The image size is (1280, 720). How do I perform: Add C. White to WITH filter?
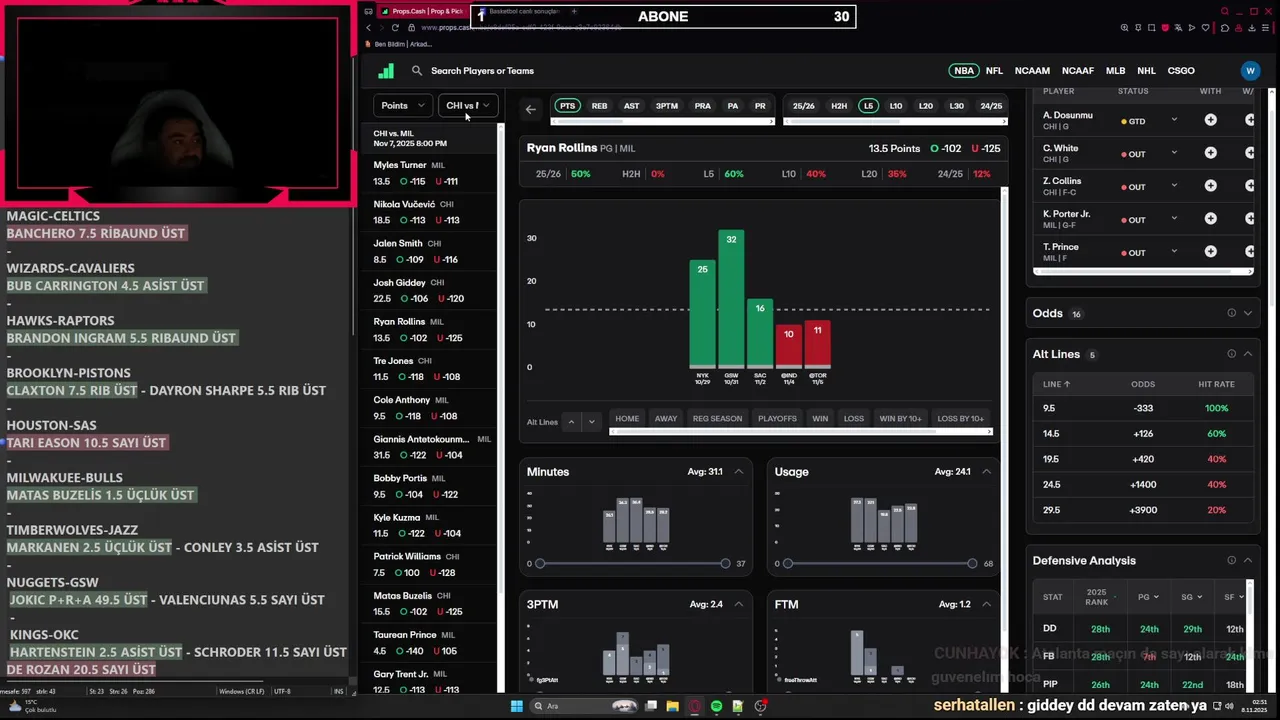click(1210, 153)
